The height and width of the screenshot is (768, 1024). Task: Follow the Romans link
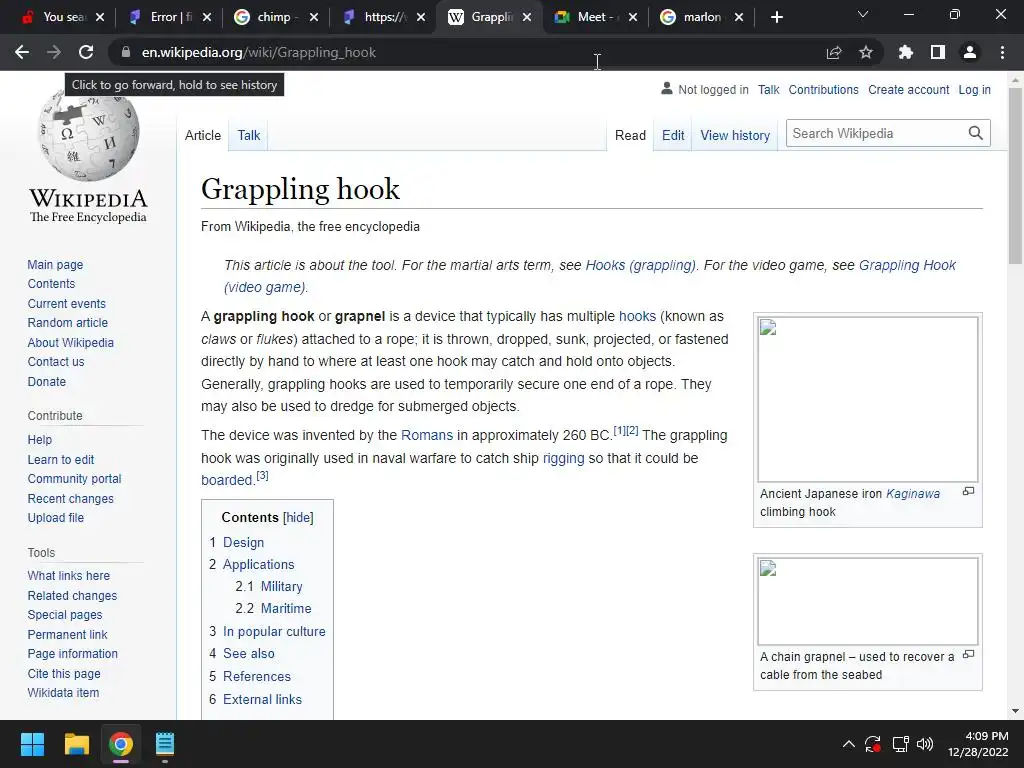click(x=426, y=435)
